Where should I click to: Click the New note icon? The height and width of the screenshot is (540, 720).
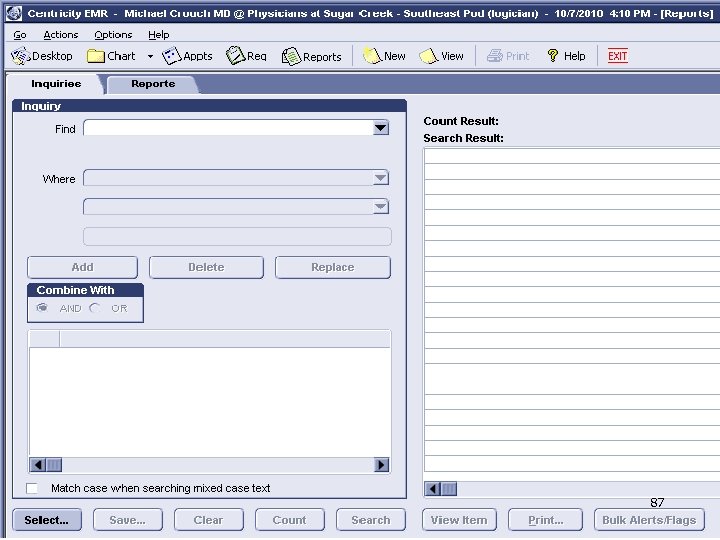pyautogui.click(x=372, y=56)
